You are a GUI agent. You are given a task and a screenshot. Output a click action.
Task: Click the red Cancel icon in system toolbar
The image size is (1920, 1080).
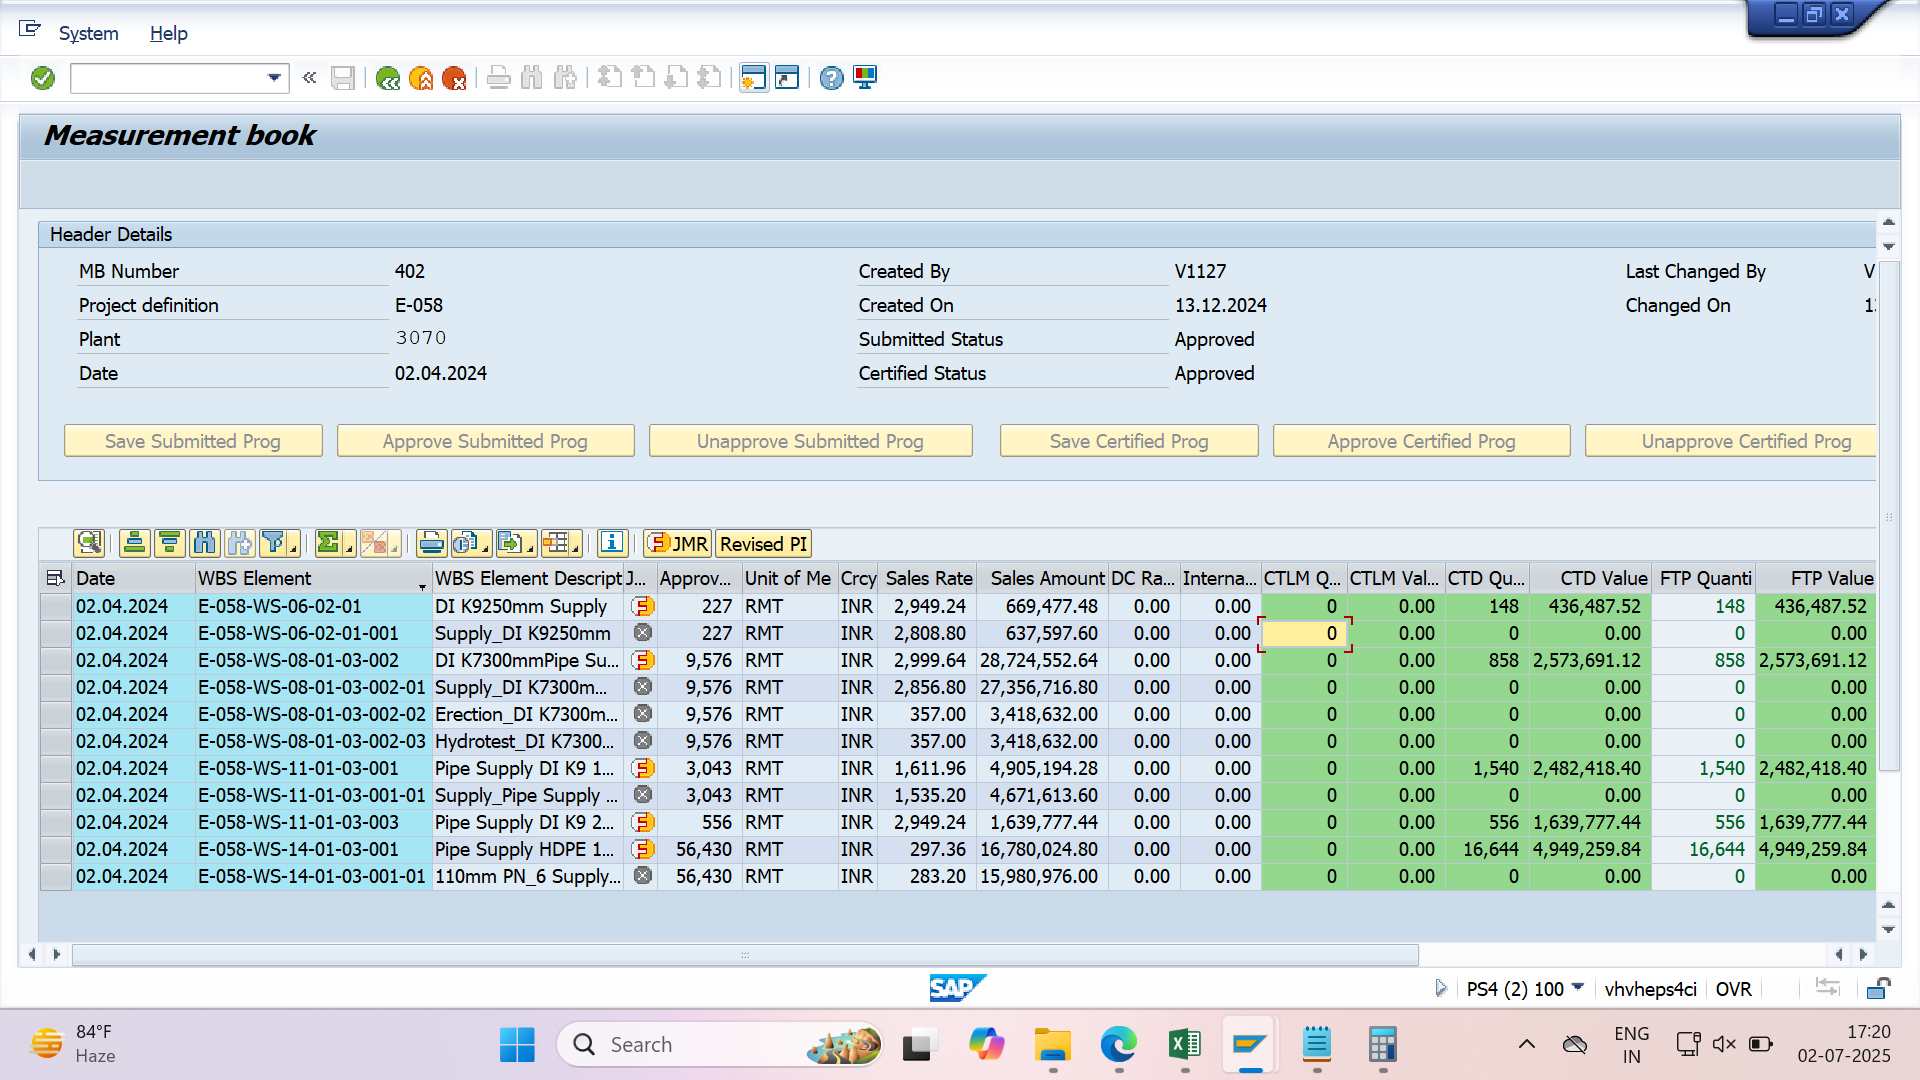[x=454, y=78]
